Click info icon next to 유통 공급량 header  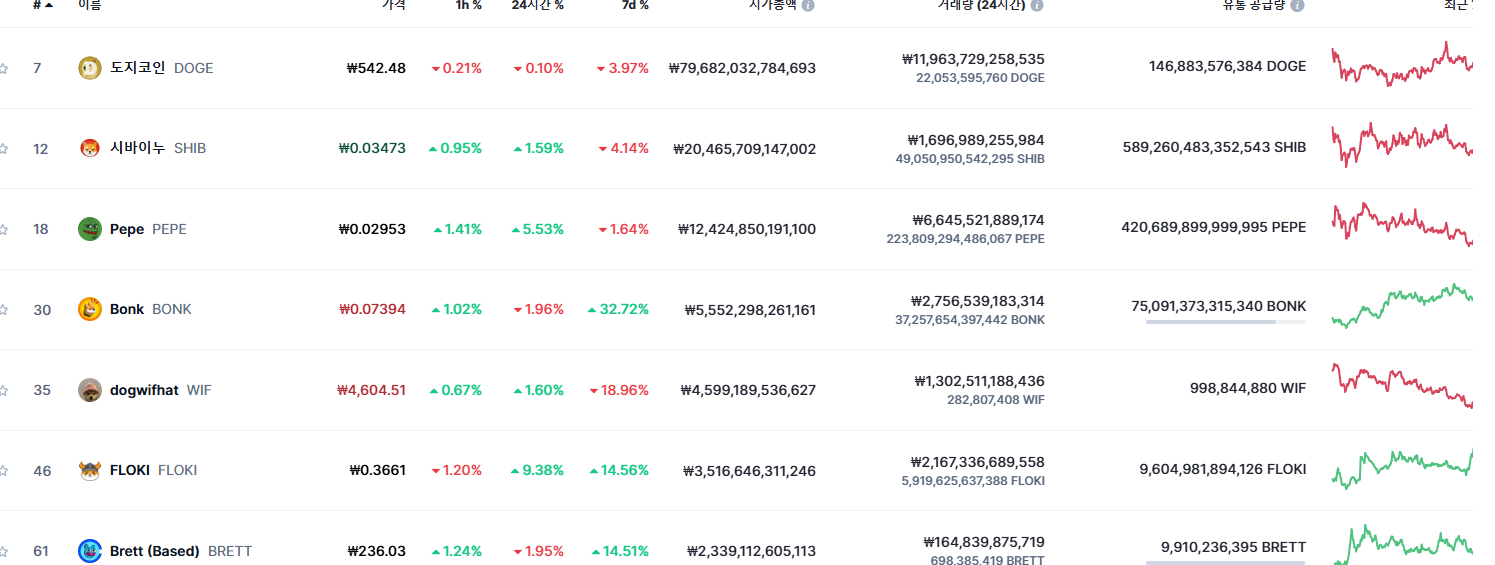pos(1297,5)
